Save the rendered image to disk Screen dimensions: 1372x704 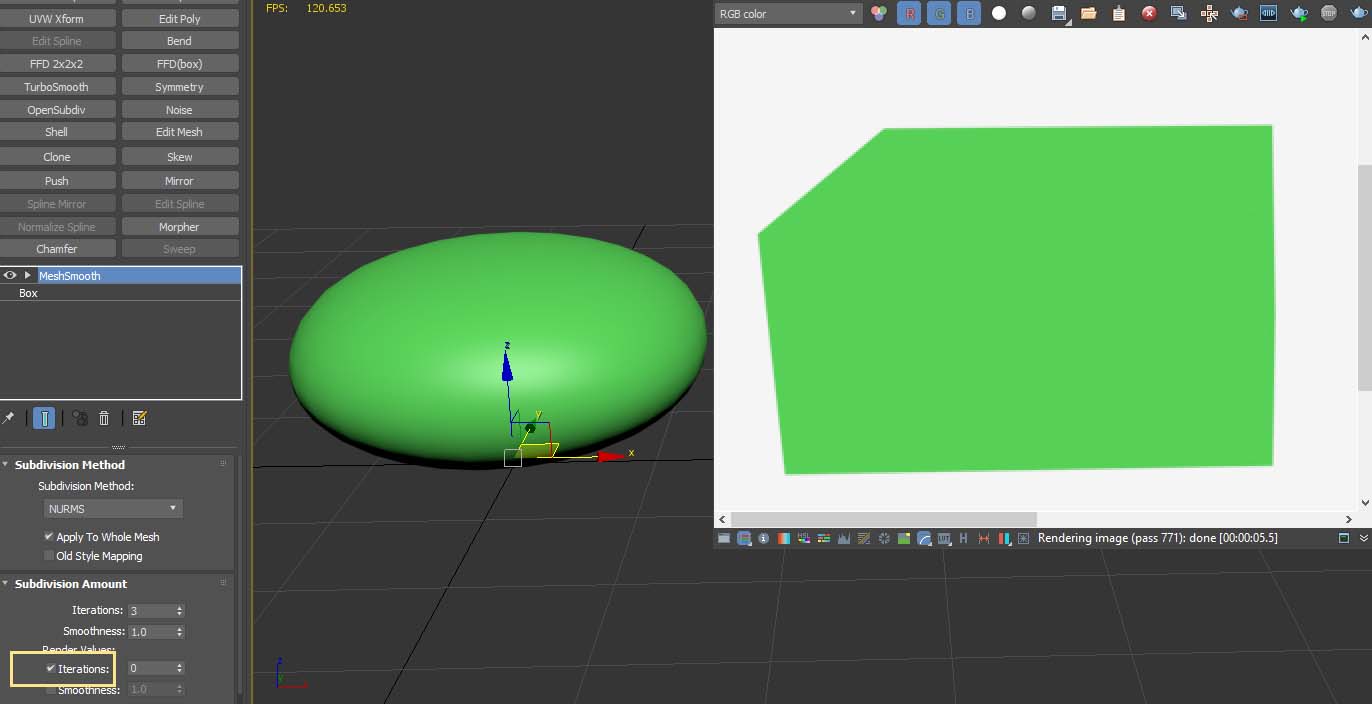coord(1058,14)
